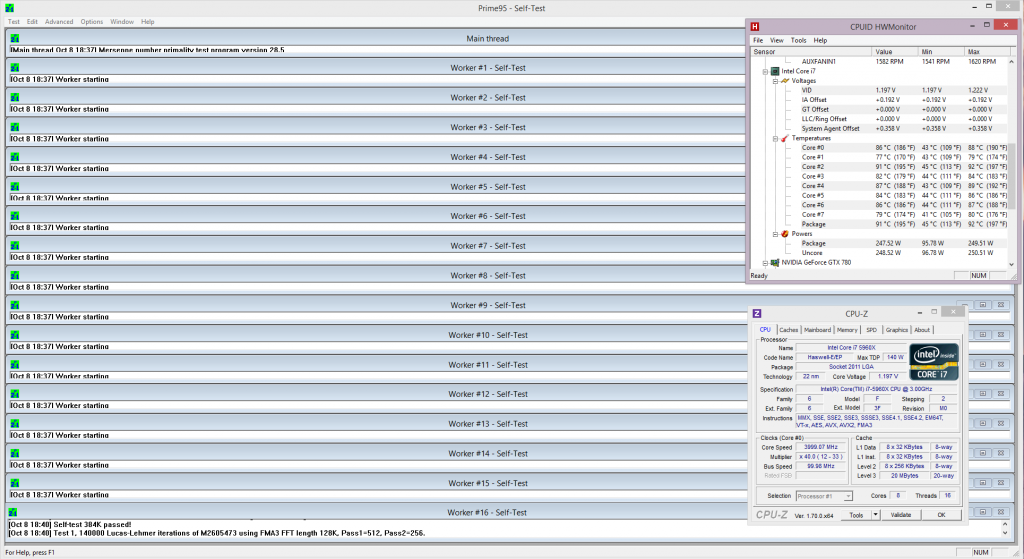This screenshot has height=559, width=1024.
Task: Switch to the Graphics tab in CPU-Z
Action: pos(896,330)
